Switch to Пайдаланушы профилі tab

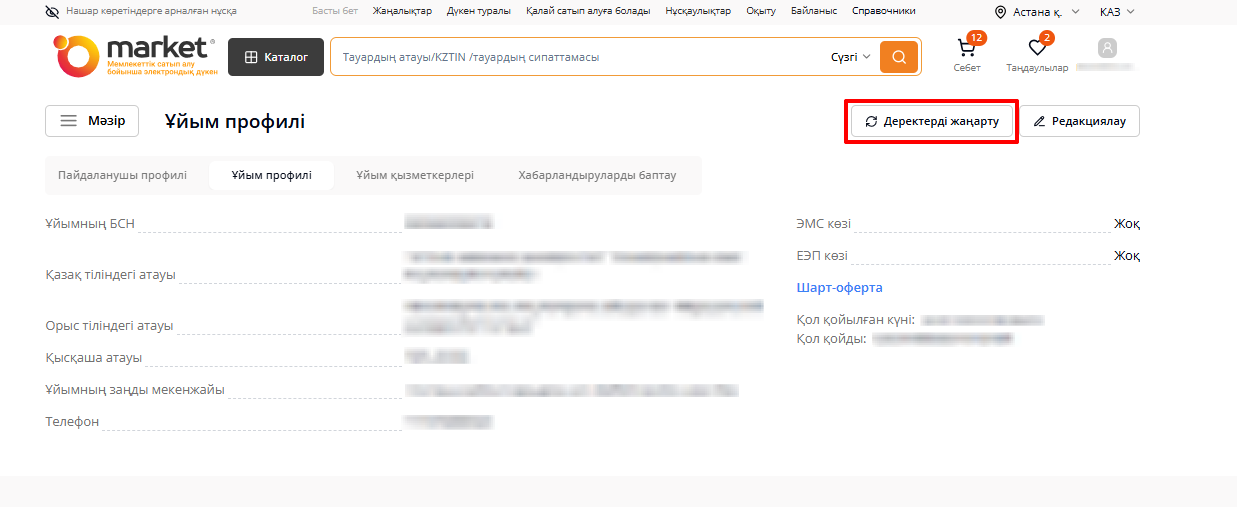(x=122, y=175)
